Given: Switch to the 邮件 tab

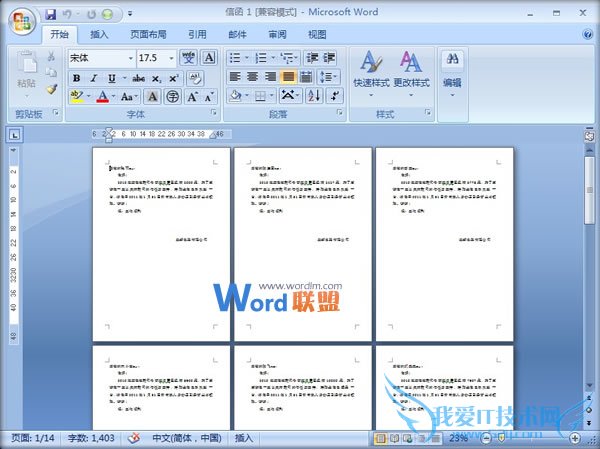Looking at the screenshot, I should coord(237,34).
